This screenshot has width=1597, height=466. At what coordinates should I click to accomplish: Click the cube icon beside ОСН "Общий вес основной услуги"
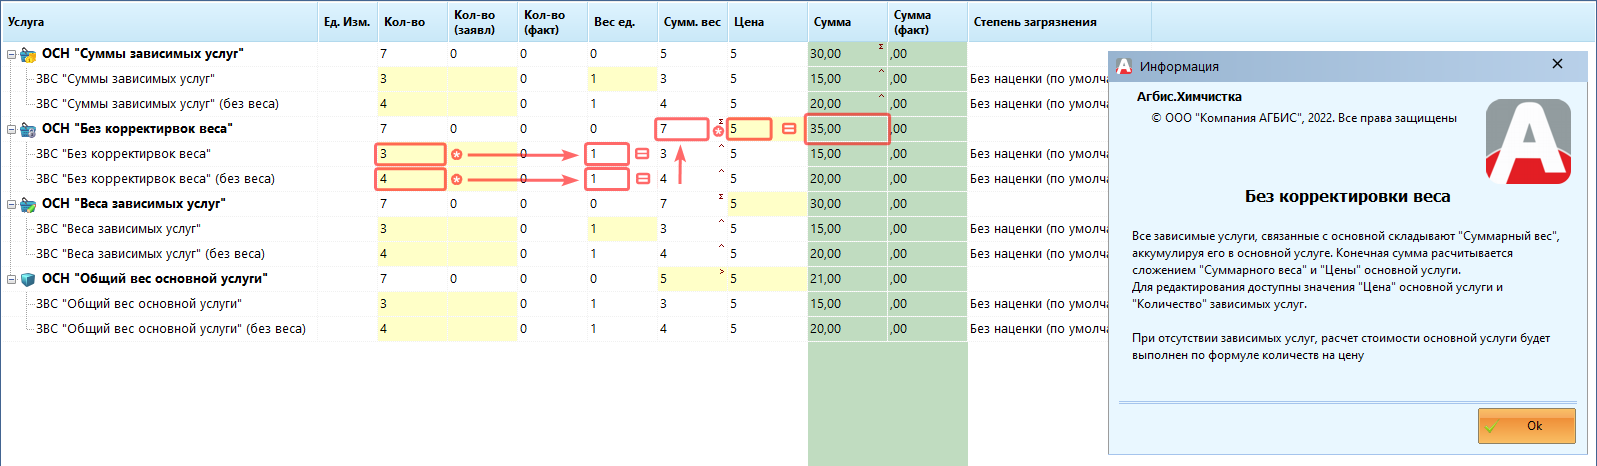click(29, 280)
